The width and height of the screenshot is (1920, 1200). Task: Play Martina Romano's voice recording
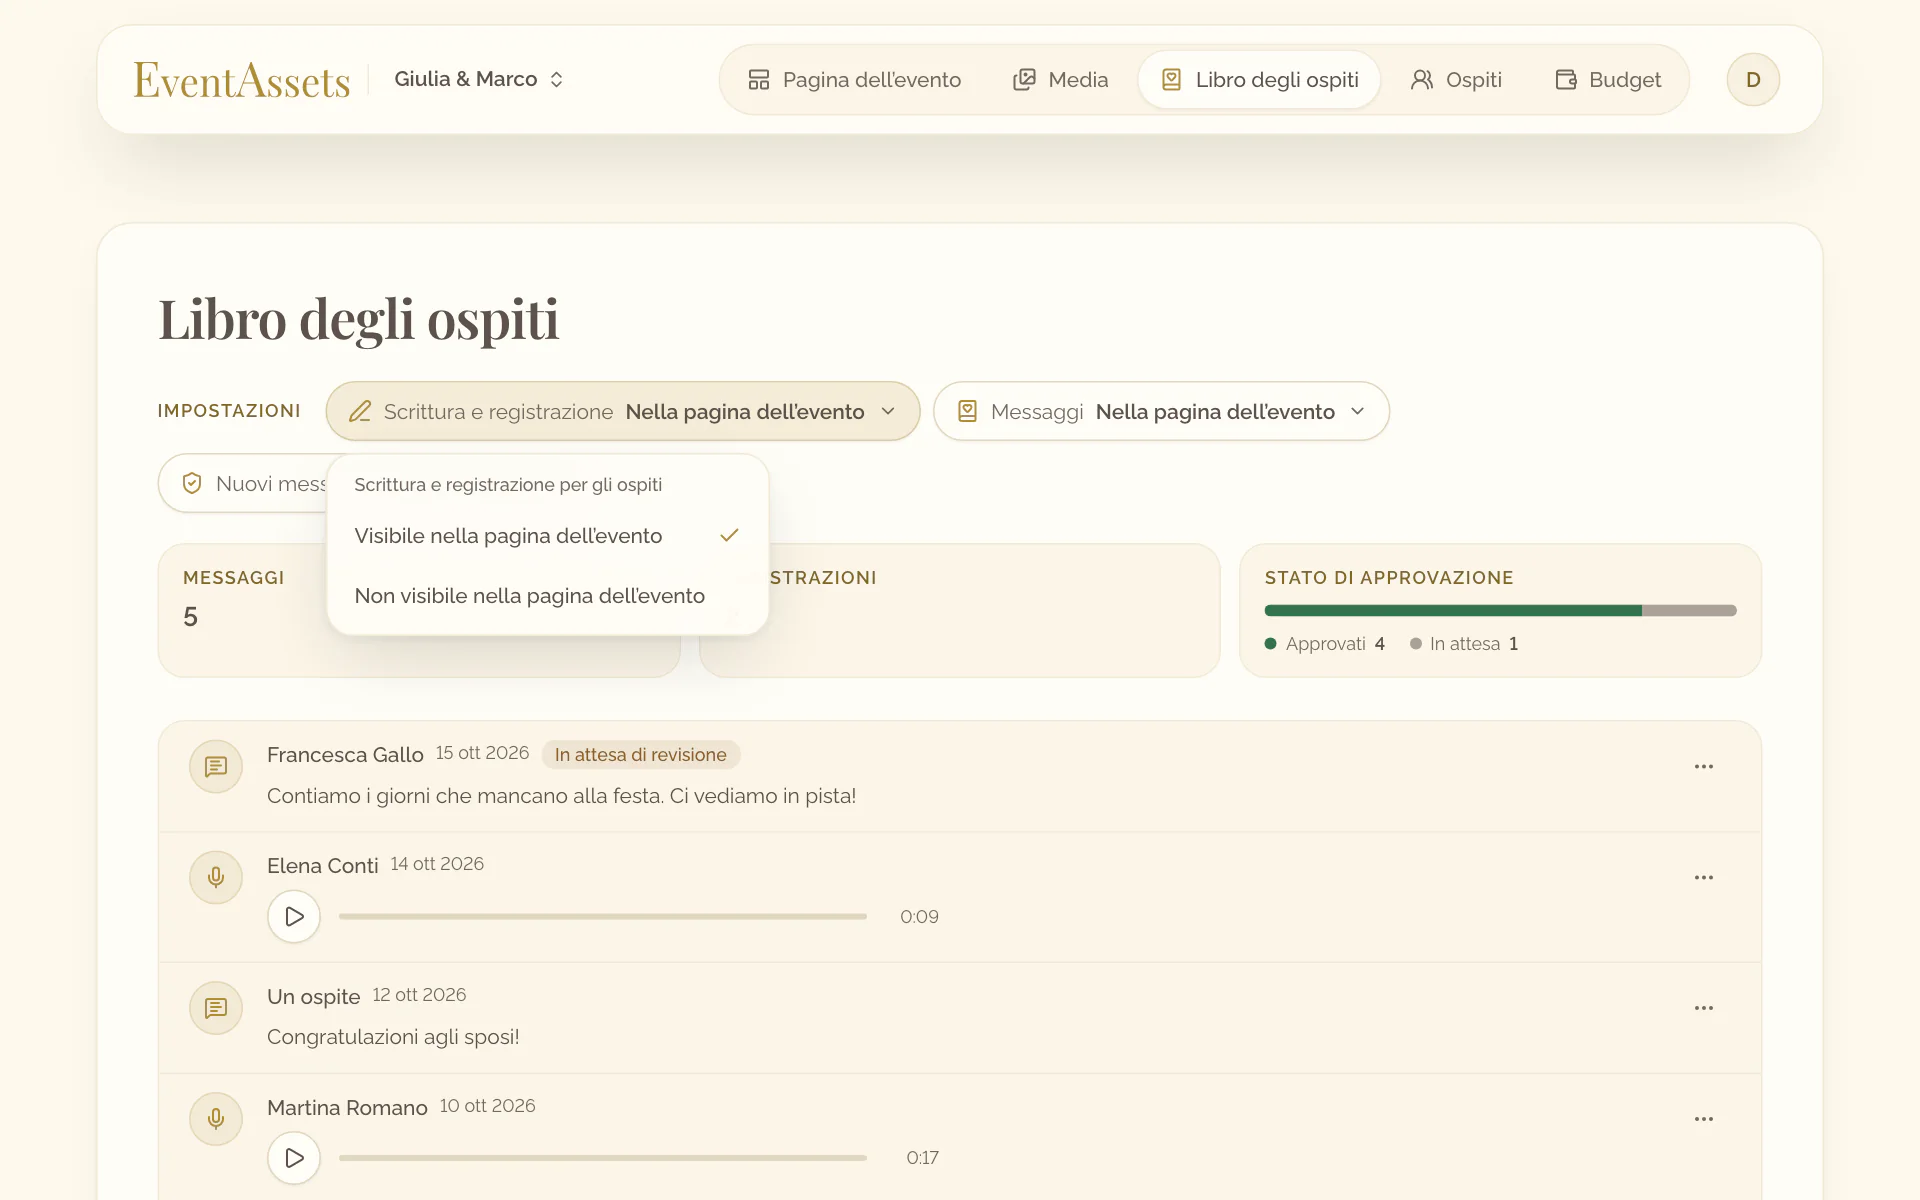294,1158
